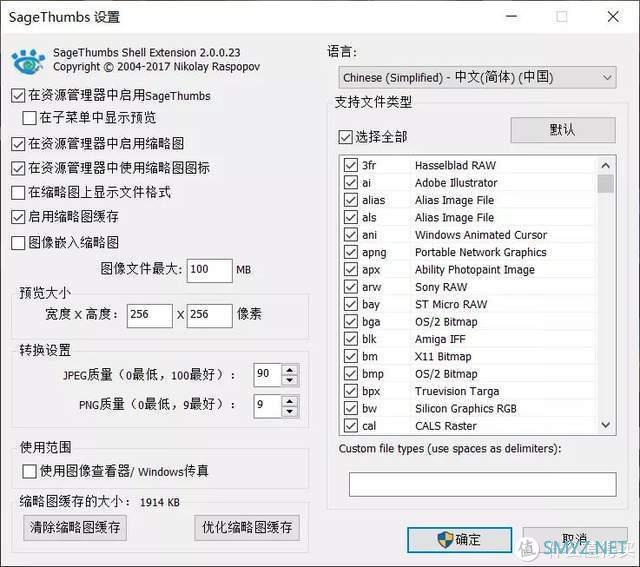Uncheck the bpx Truevision Targa type
The height and width of the screenshot is (567, 640).
(351, 391)
